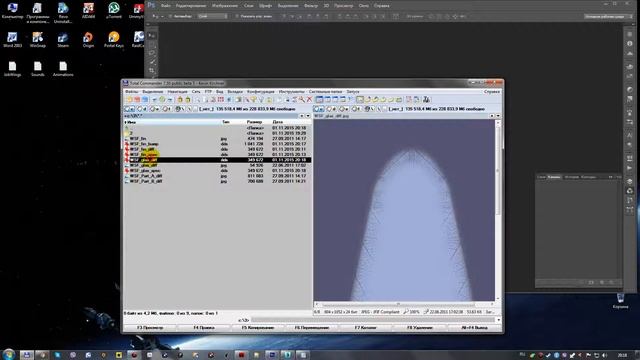The height and width of the screenshot is (360, 640).
Task: Switch to История tab in Photoshop panel
Action: (571, 177)
